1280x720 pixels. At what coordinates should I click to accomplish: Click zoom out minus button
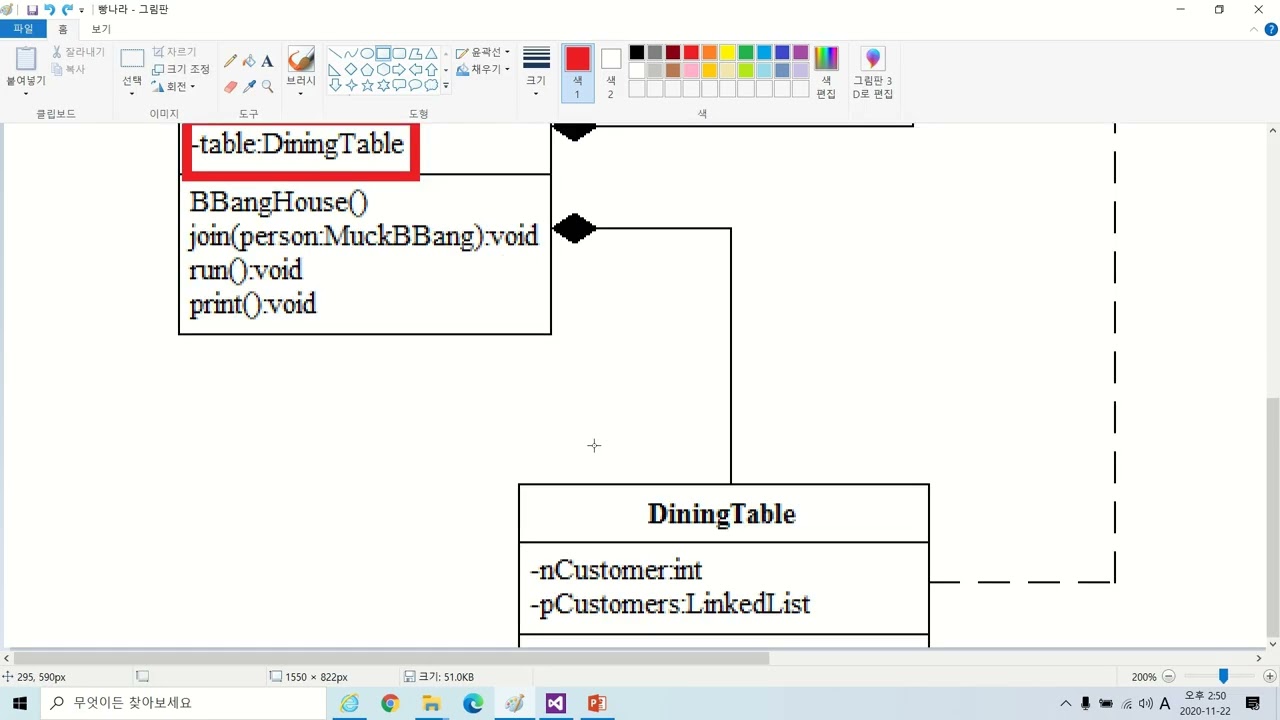click(x=1168, y=677)
